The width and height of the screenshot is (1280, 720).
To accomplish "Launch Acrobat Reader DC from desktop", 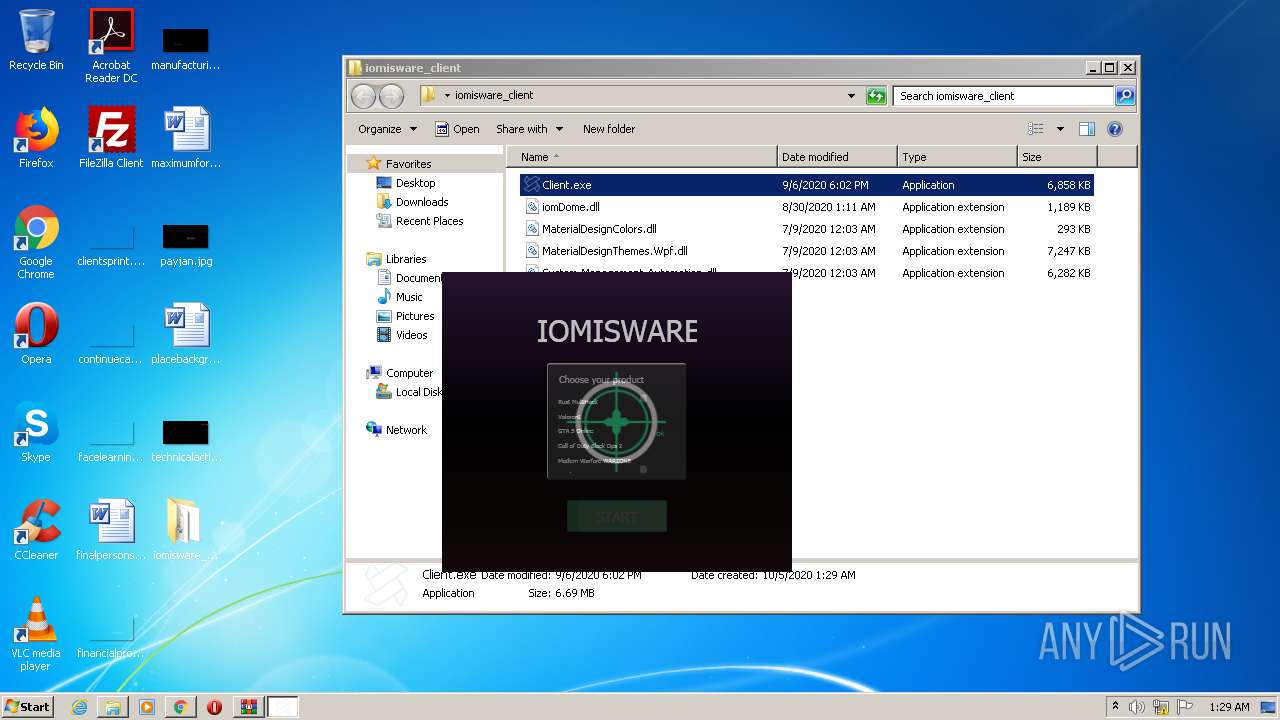I will coord(111,46).
